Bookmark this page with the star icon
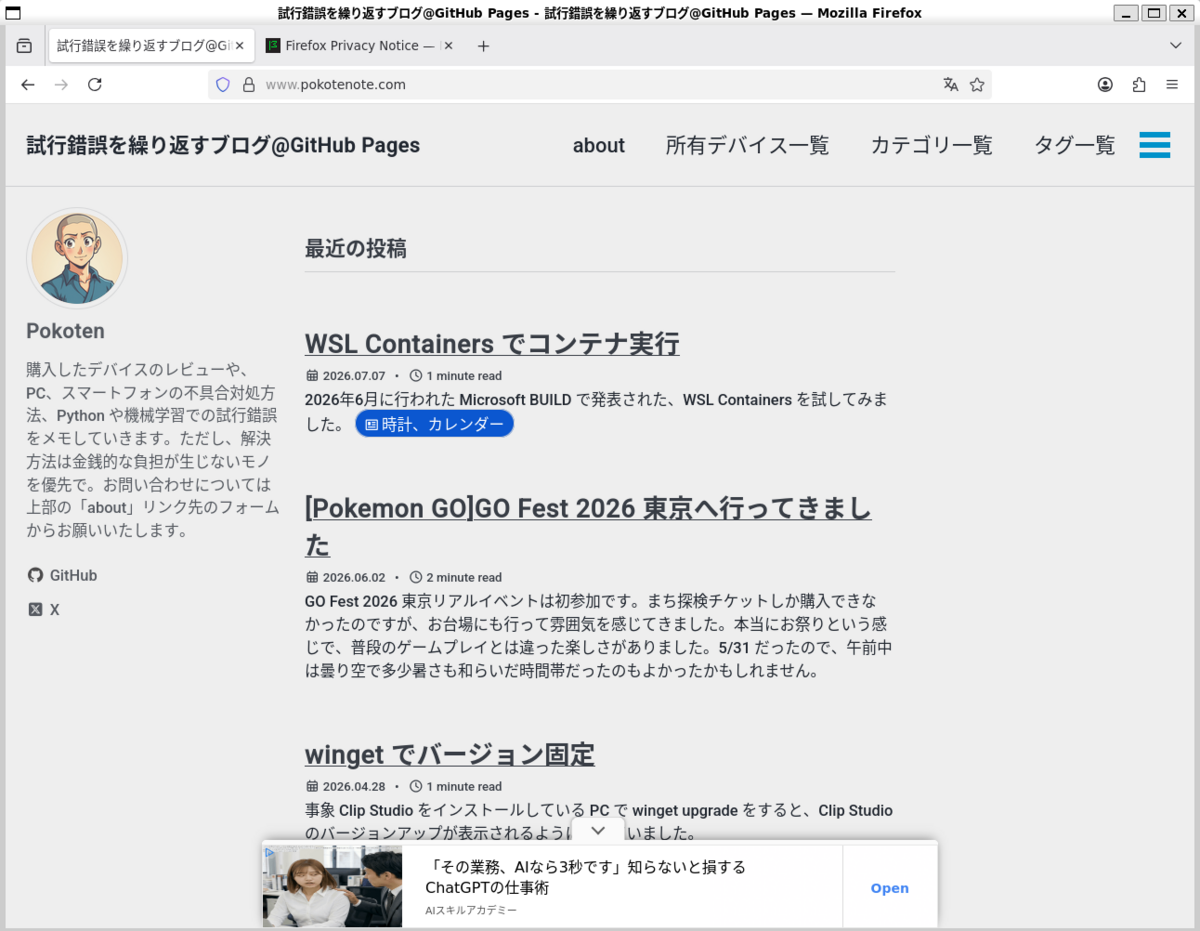This screenshot has width=1200, height=931. [x=977, y=85]
